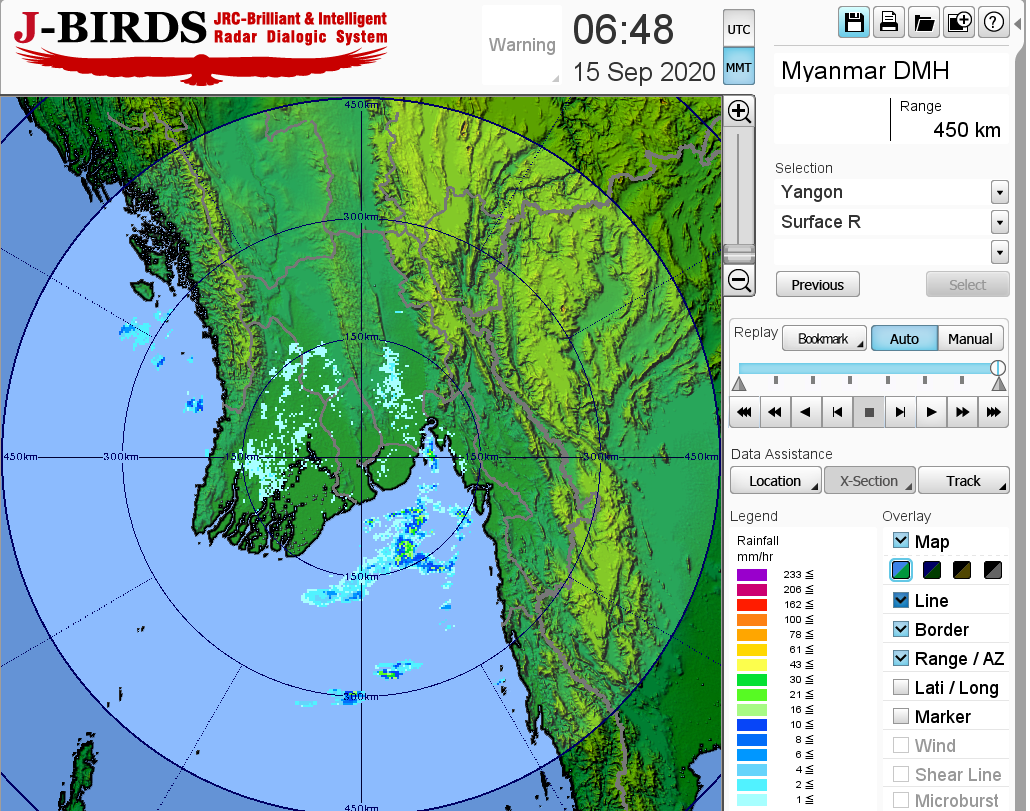Open the Surface R product dropdown
The height and width of the screenshot is (811, 1030).
[999, 222]
